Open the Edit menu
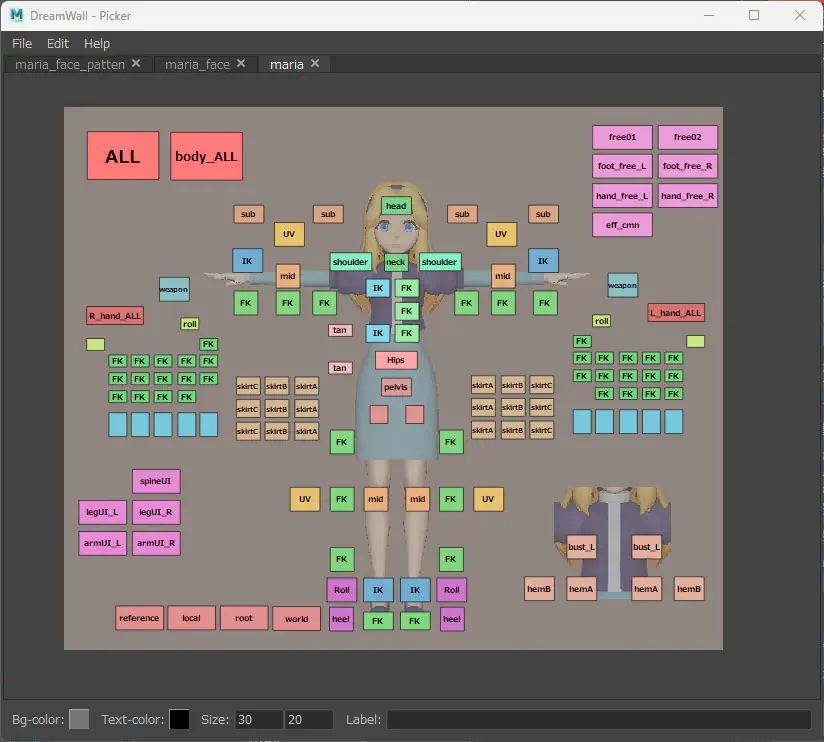Viewport: 824px width, 742px height. tap(58, 43)
